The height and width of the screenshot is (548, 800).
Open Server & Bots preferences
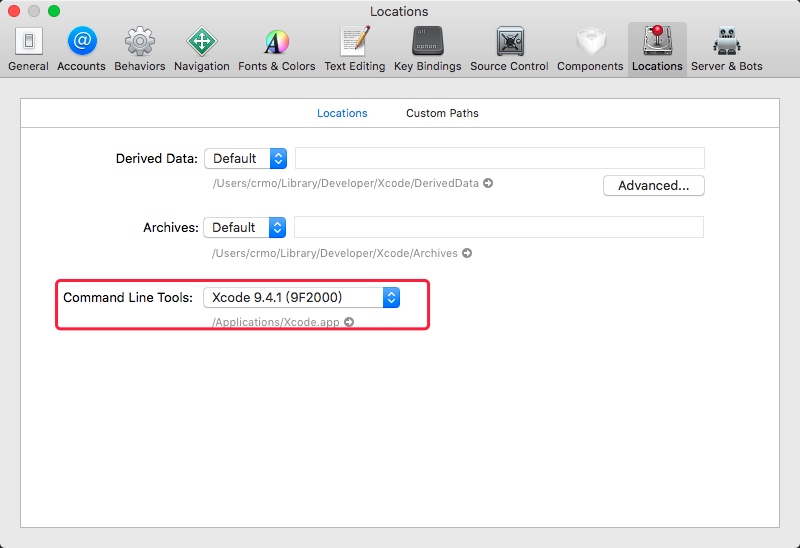(x=726, y=48)
